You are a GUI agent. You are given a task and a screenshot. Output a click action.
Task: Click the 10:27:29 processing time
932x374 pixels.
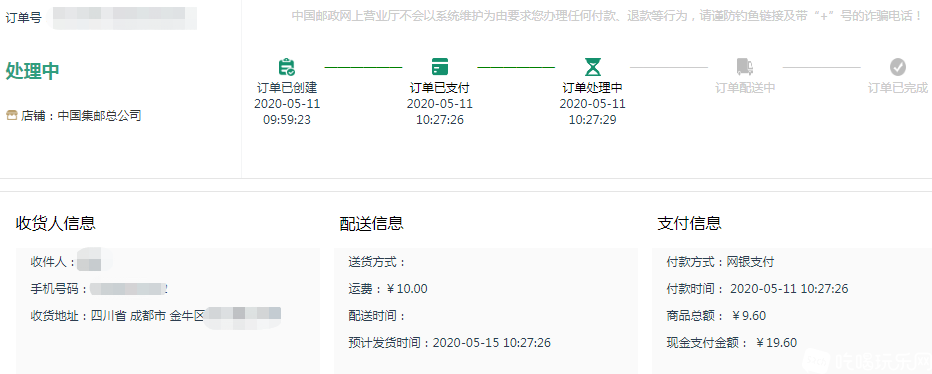[x=593, y=120]
